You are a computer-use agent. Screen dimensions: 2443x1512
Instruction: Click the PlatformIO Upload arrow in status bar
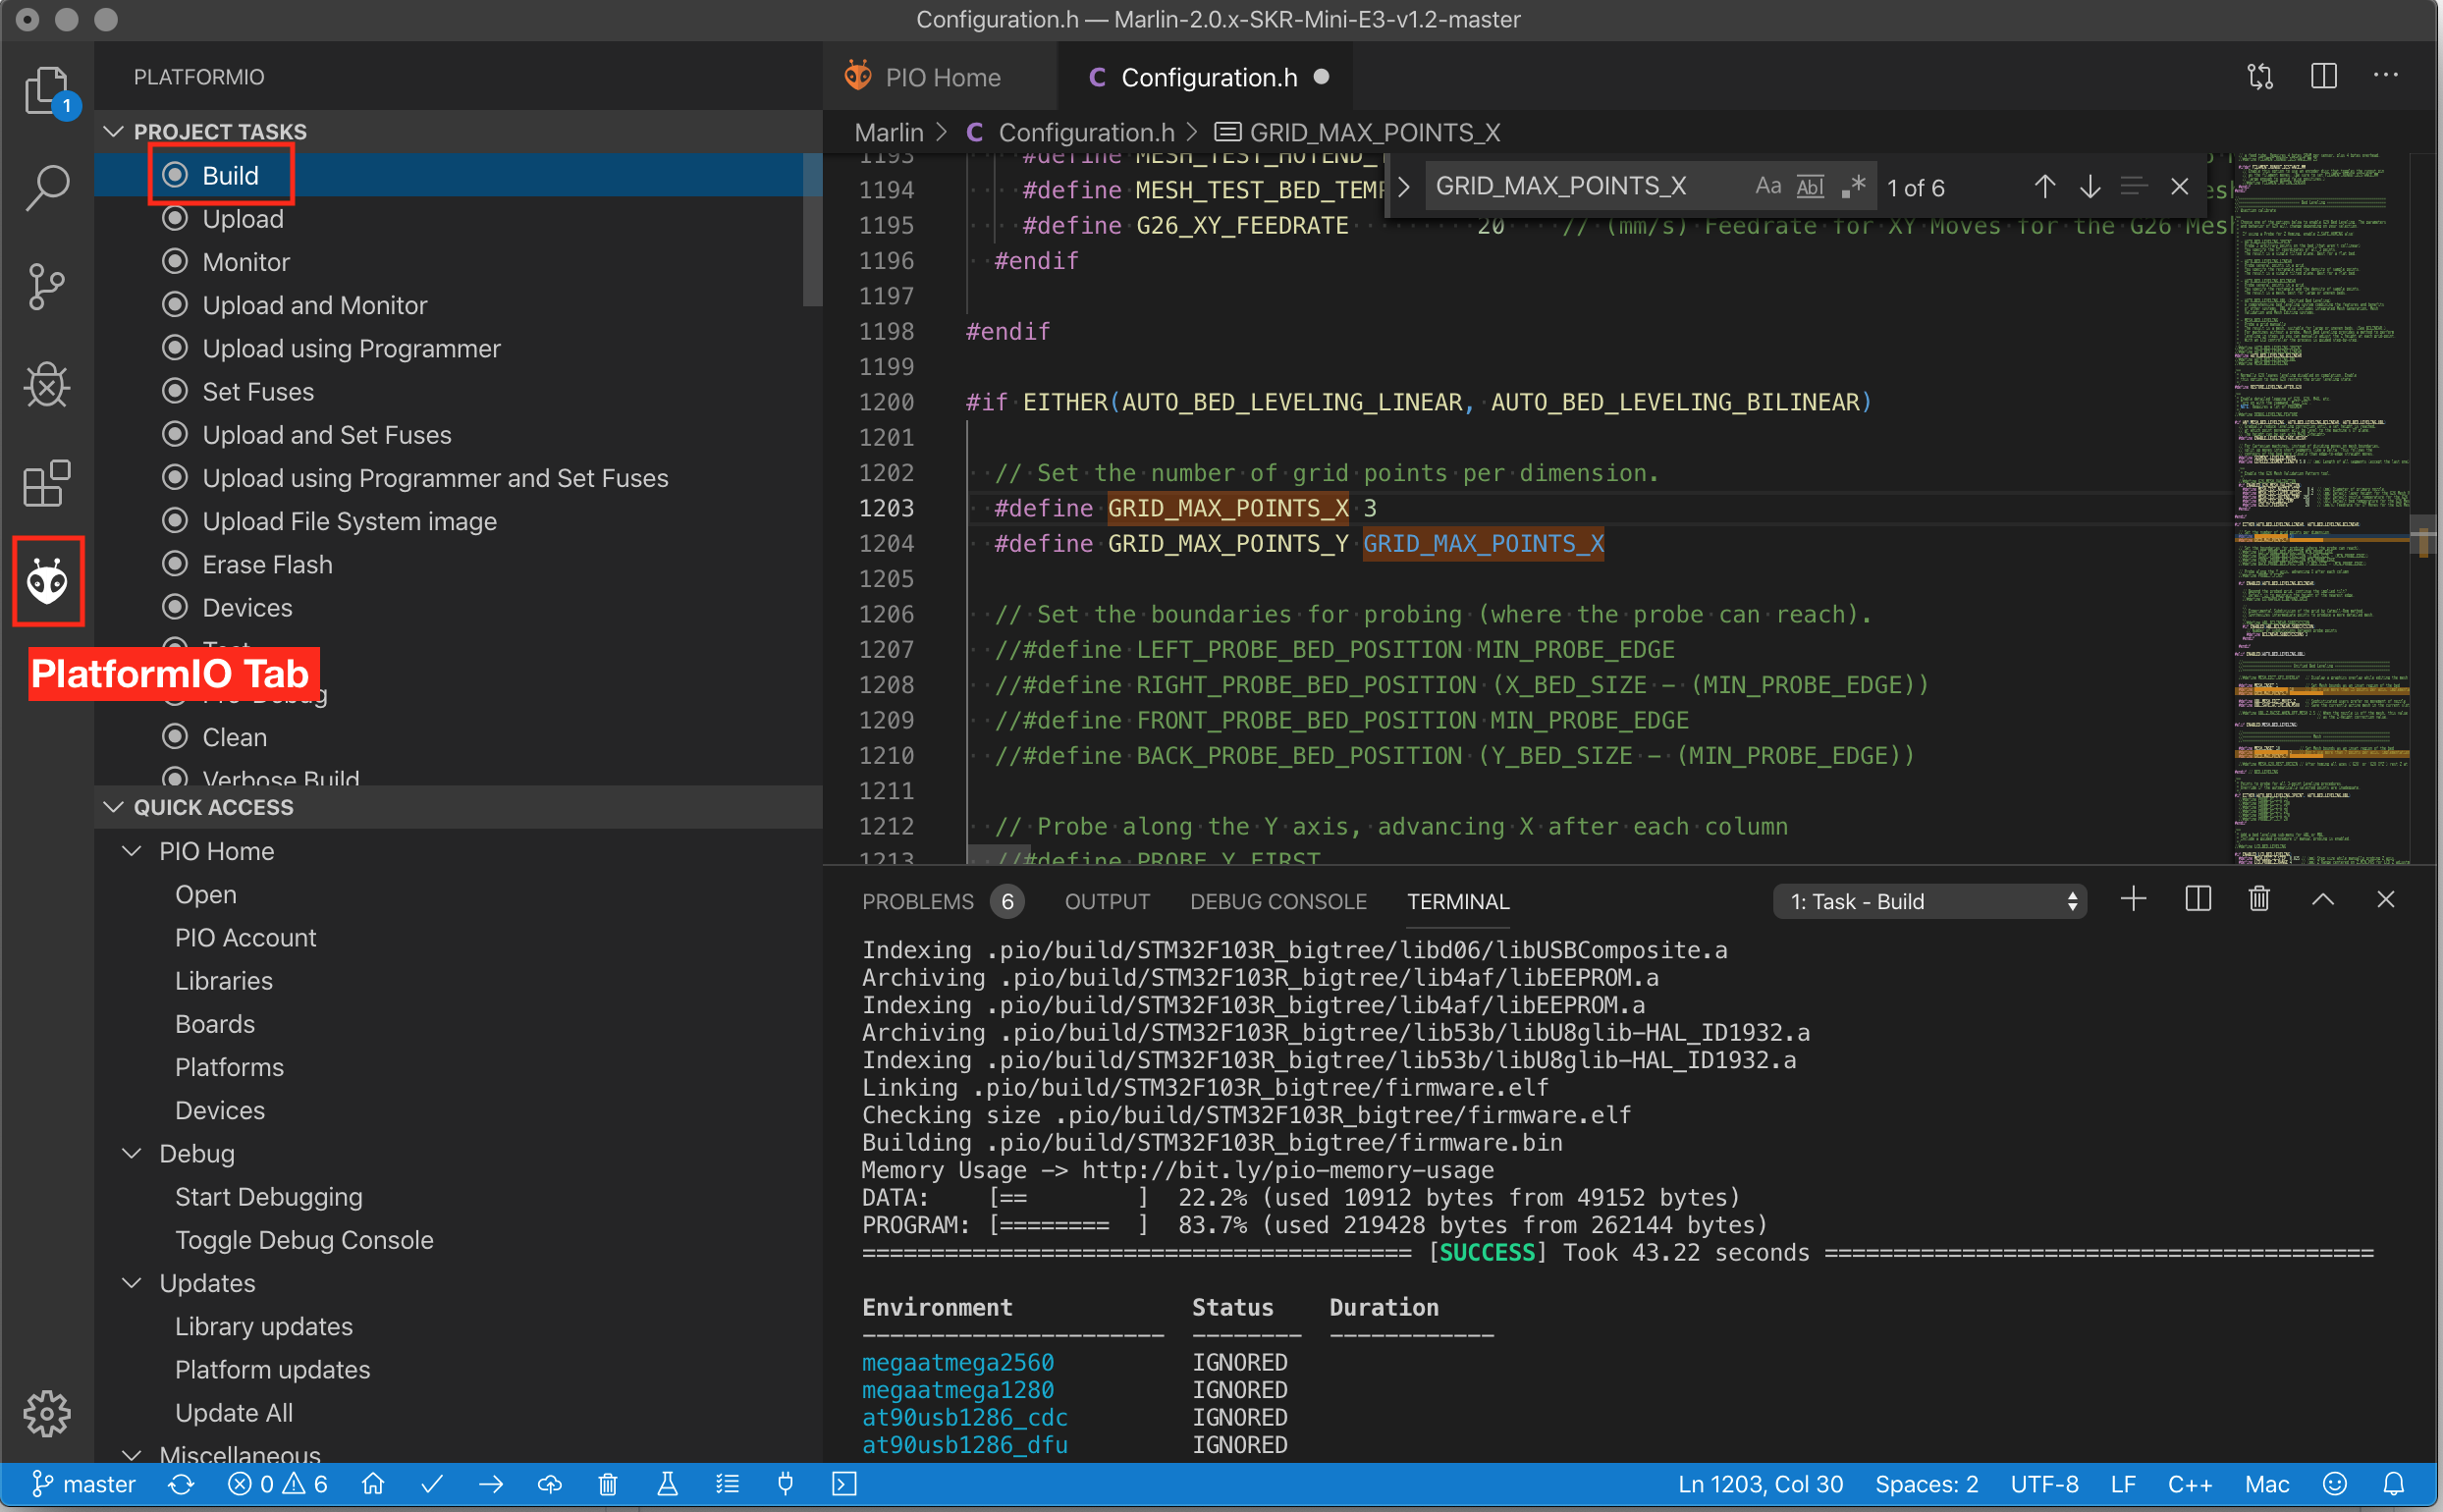click(491, 1483)
